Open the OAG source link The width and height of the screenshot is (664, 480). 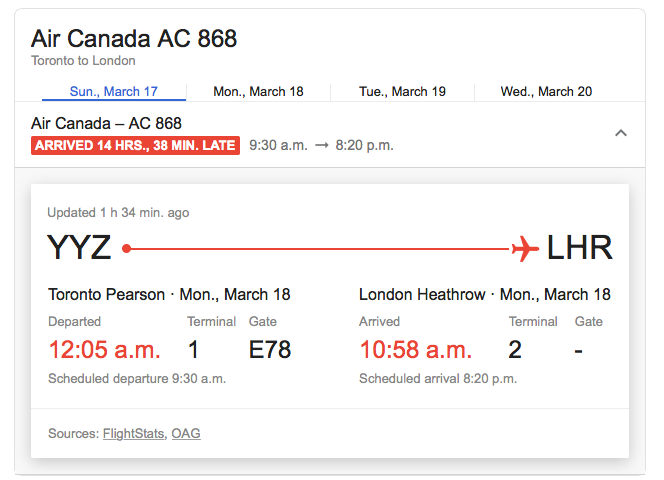pyautogui.click(x=186, y=433)
